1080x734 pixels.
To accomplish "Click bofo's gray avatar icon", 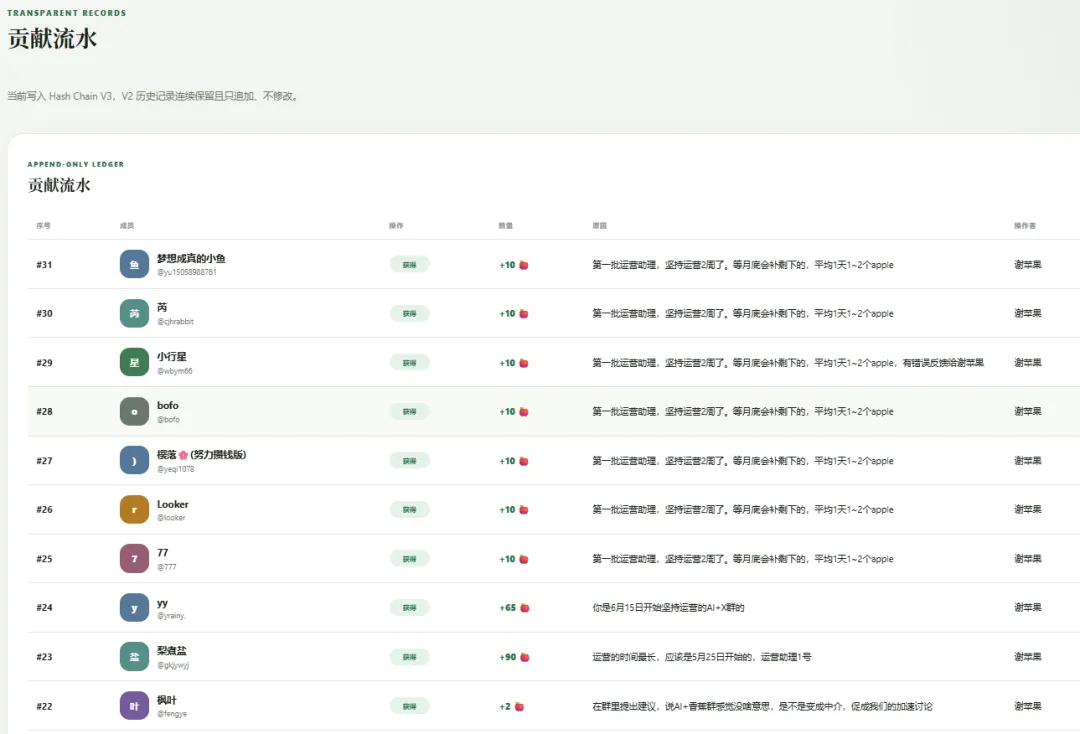I will (134, 412).
